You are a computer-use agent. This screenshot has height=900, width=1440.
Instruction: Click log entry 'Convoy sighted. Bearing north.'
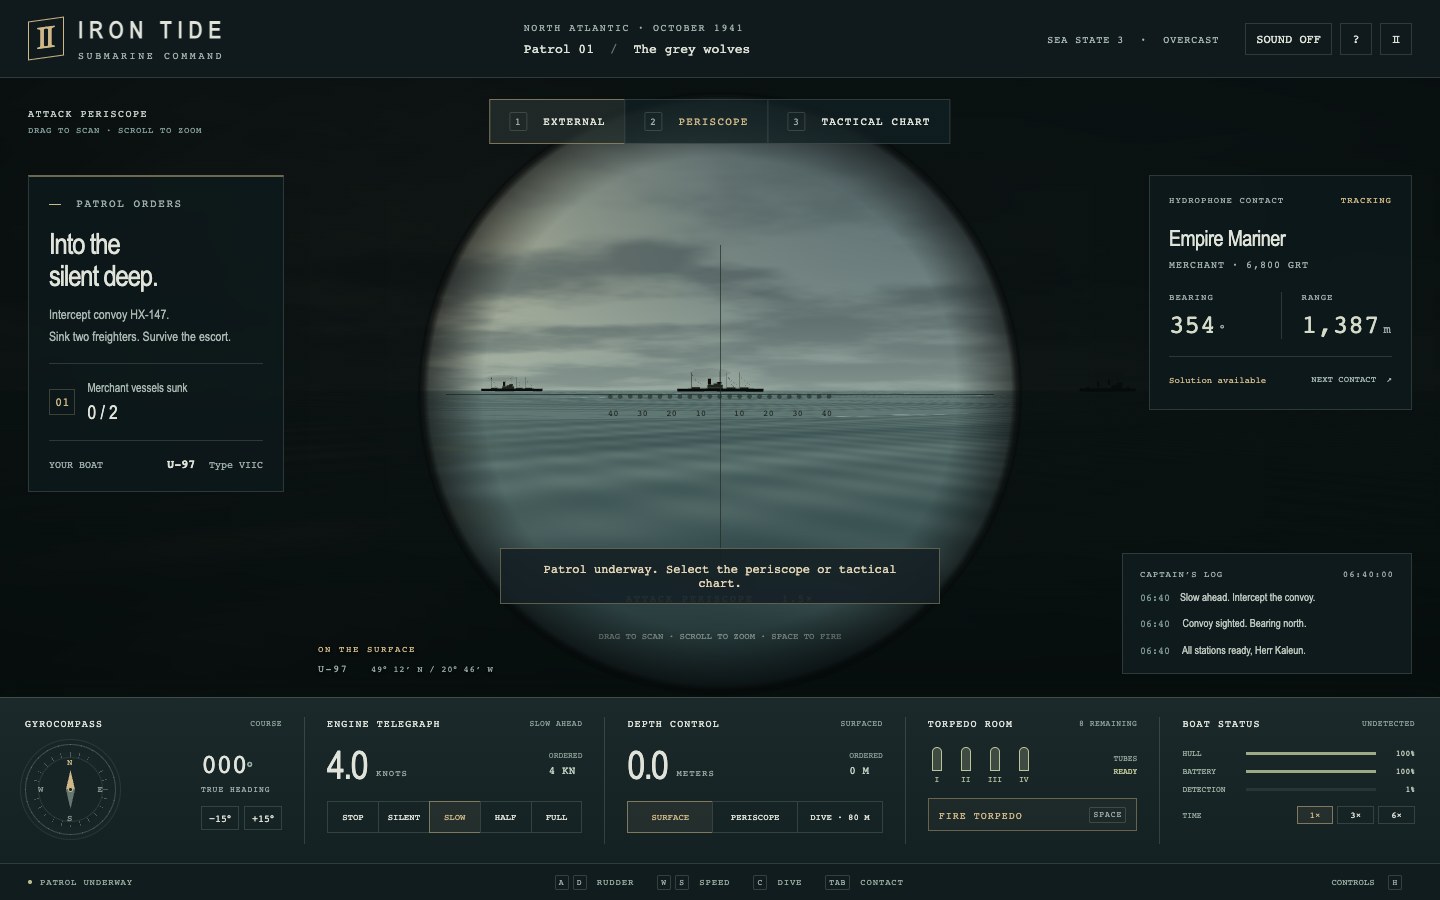[x=1244, y=624]
